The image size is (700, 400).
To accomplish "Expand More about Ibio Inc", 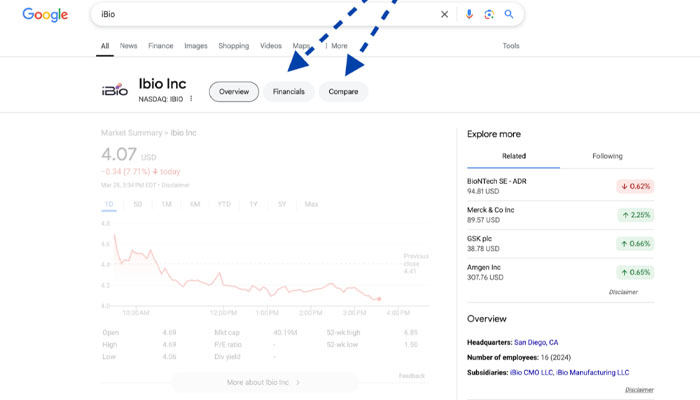I will (264, 382).
